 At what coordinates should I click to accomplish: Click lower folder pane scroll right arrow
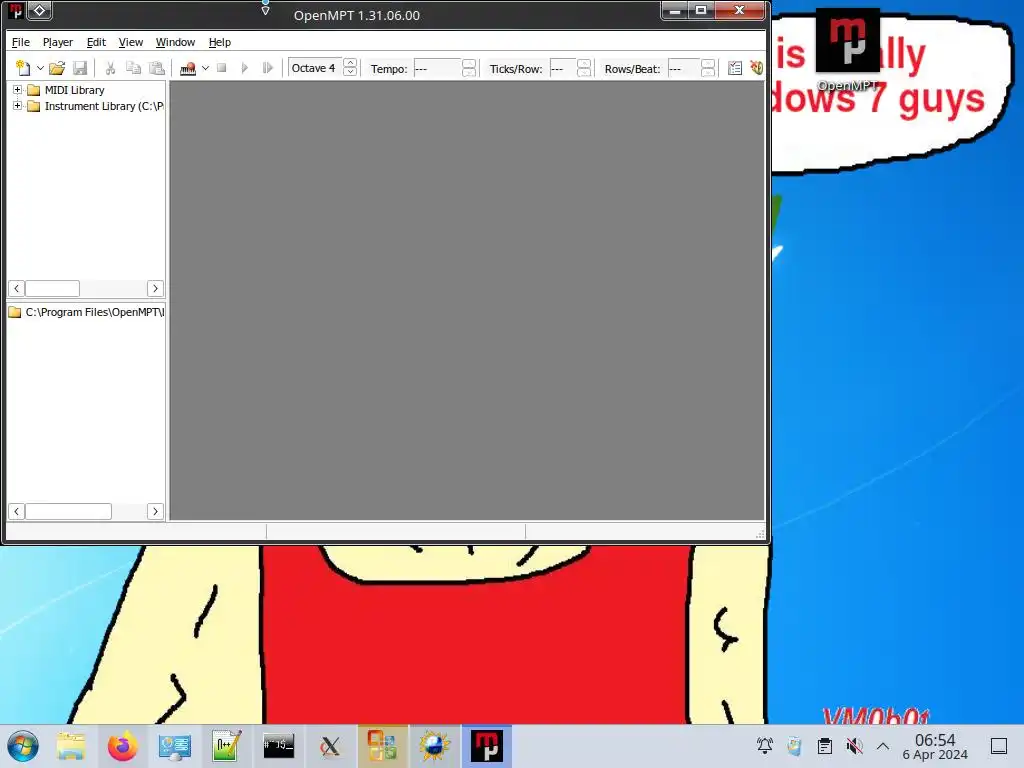155,511
